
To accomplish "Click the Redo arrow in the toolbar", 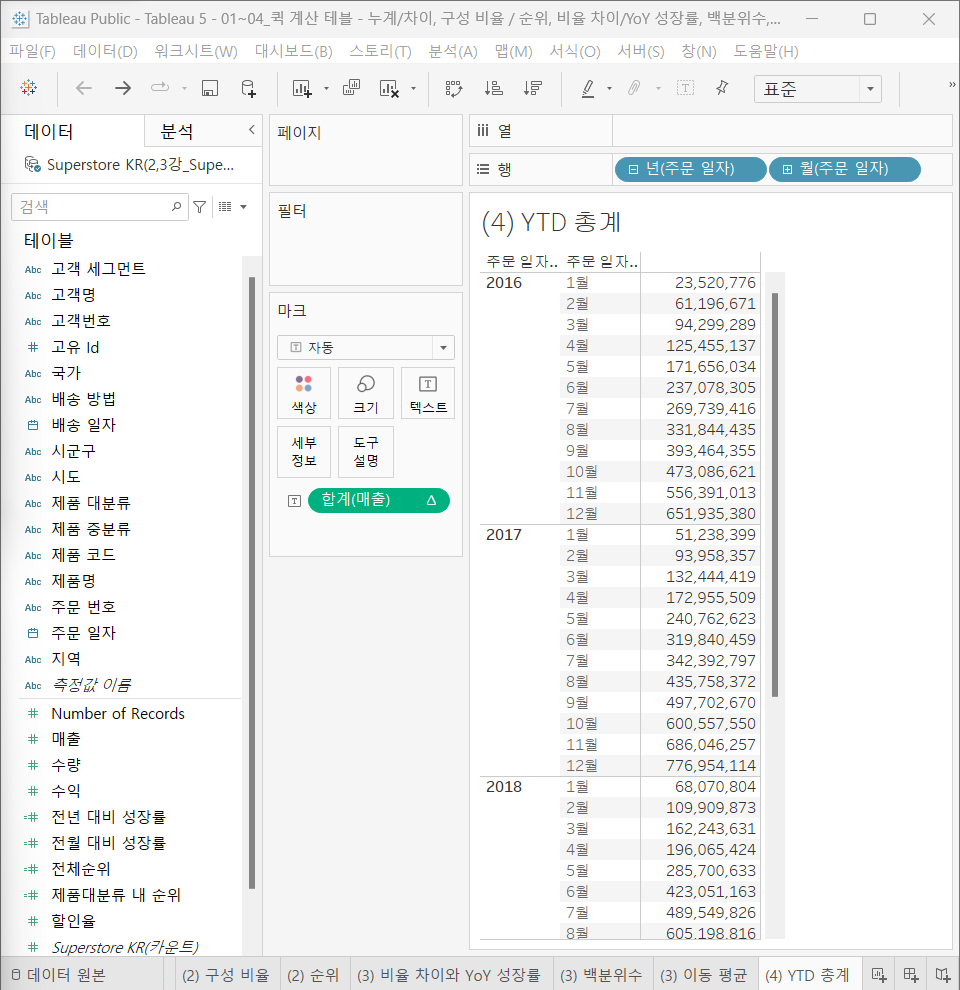I will (121, 88).
